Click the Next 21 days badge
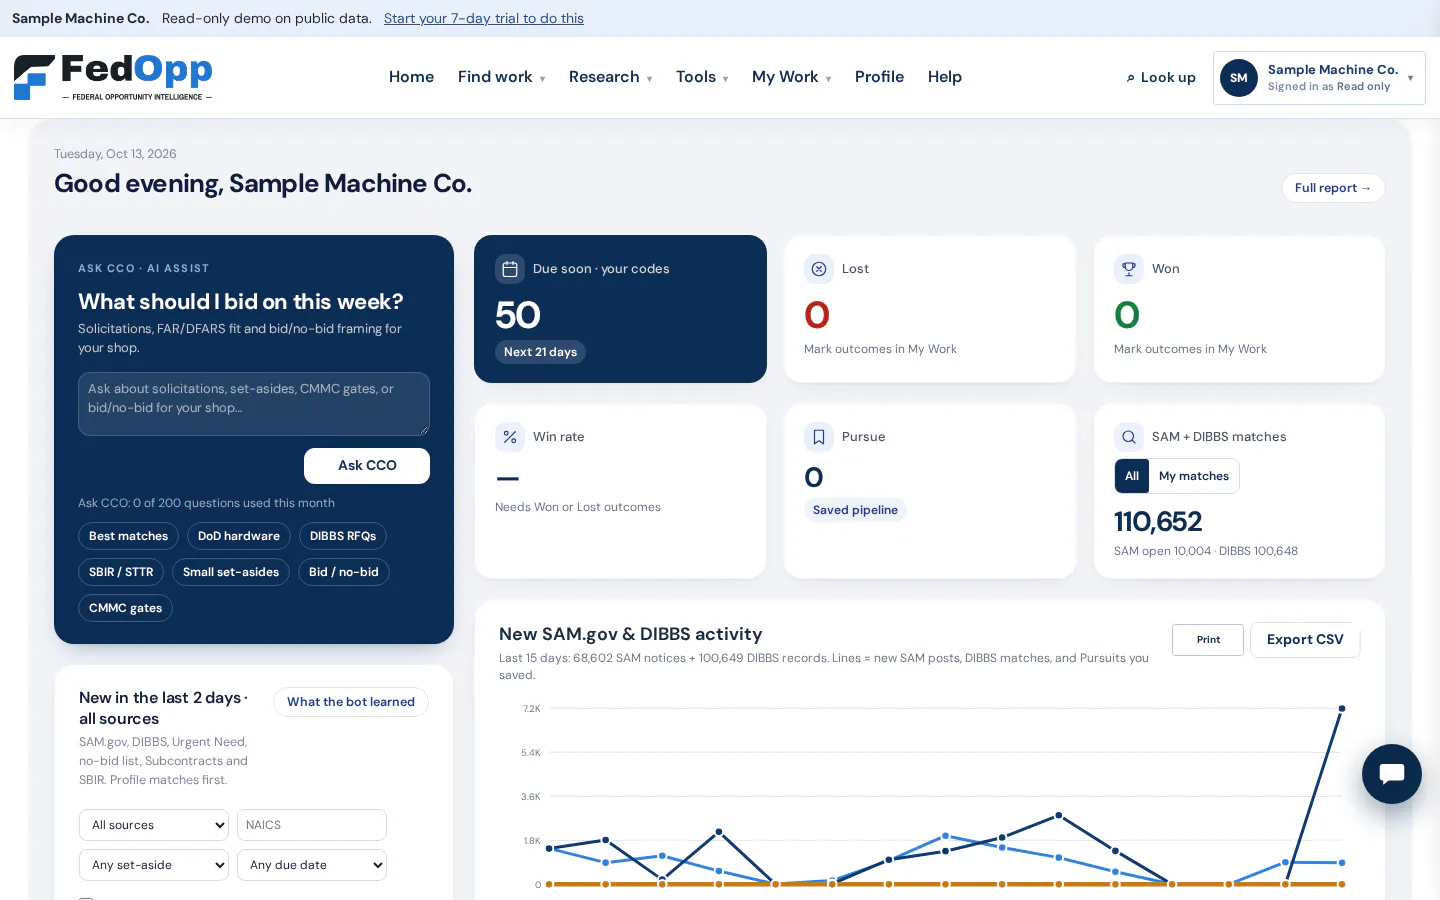Screen dimensions: 1440x900 tap(540, 352)
